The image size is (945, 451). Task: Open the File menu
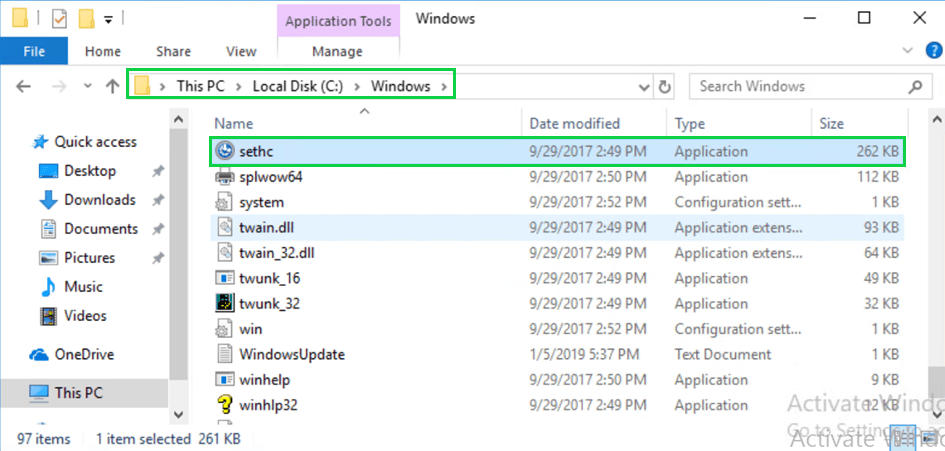(x=34, y=51)
